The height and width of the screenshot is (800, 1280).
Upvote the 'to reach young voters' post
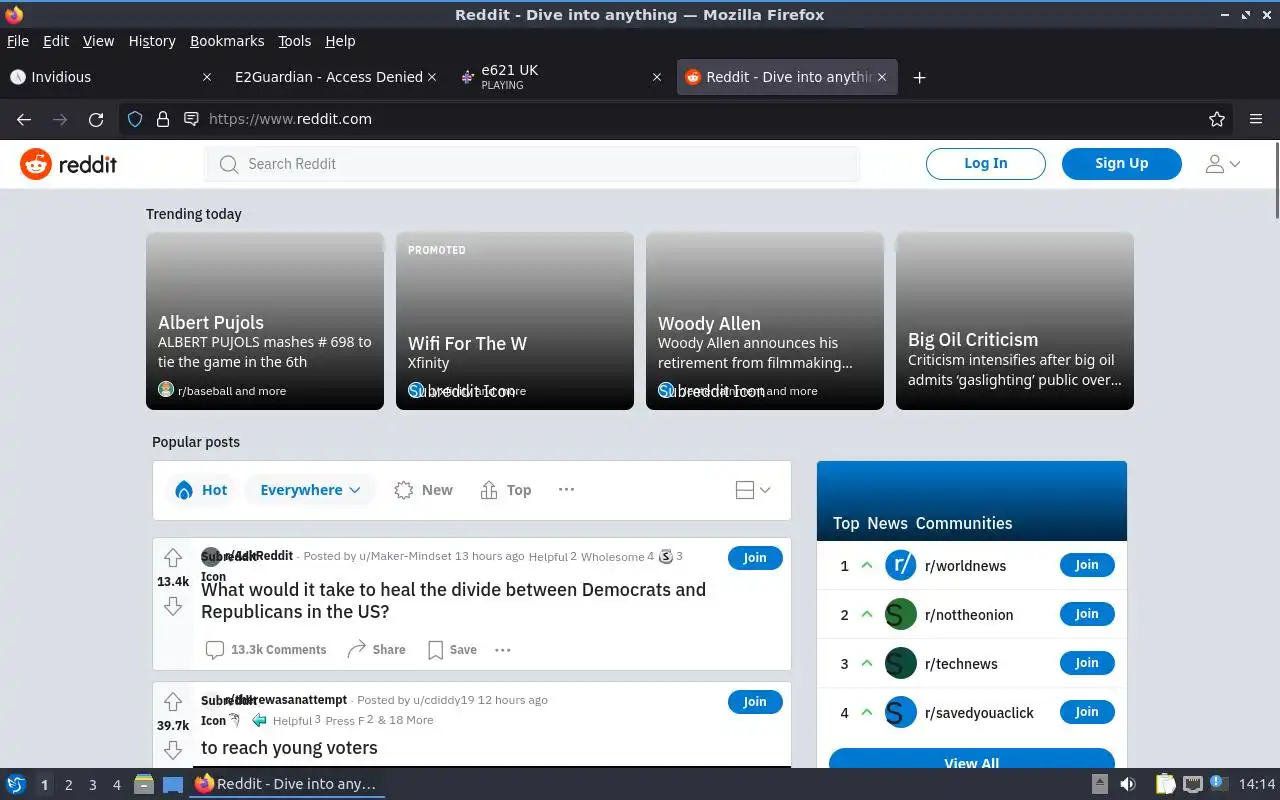pyautogui.click(x=173, y=702)
